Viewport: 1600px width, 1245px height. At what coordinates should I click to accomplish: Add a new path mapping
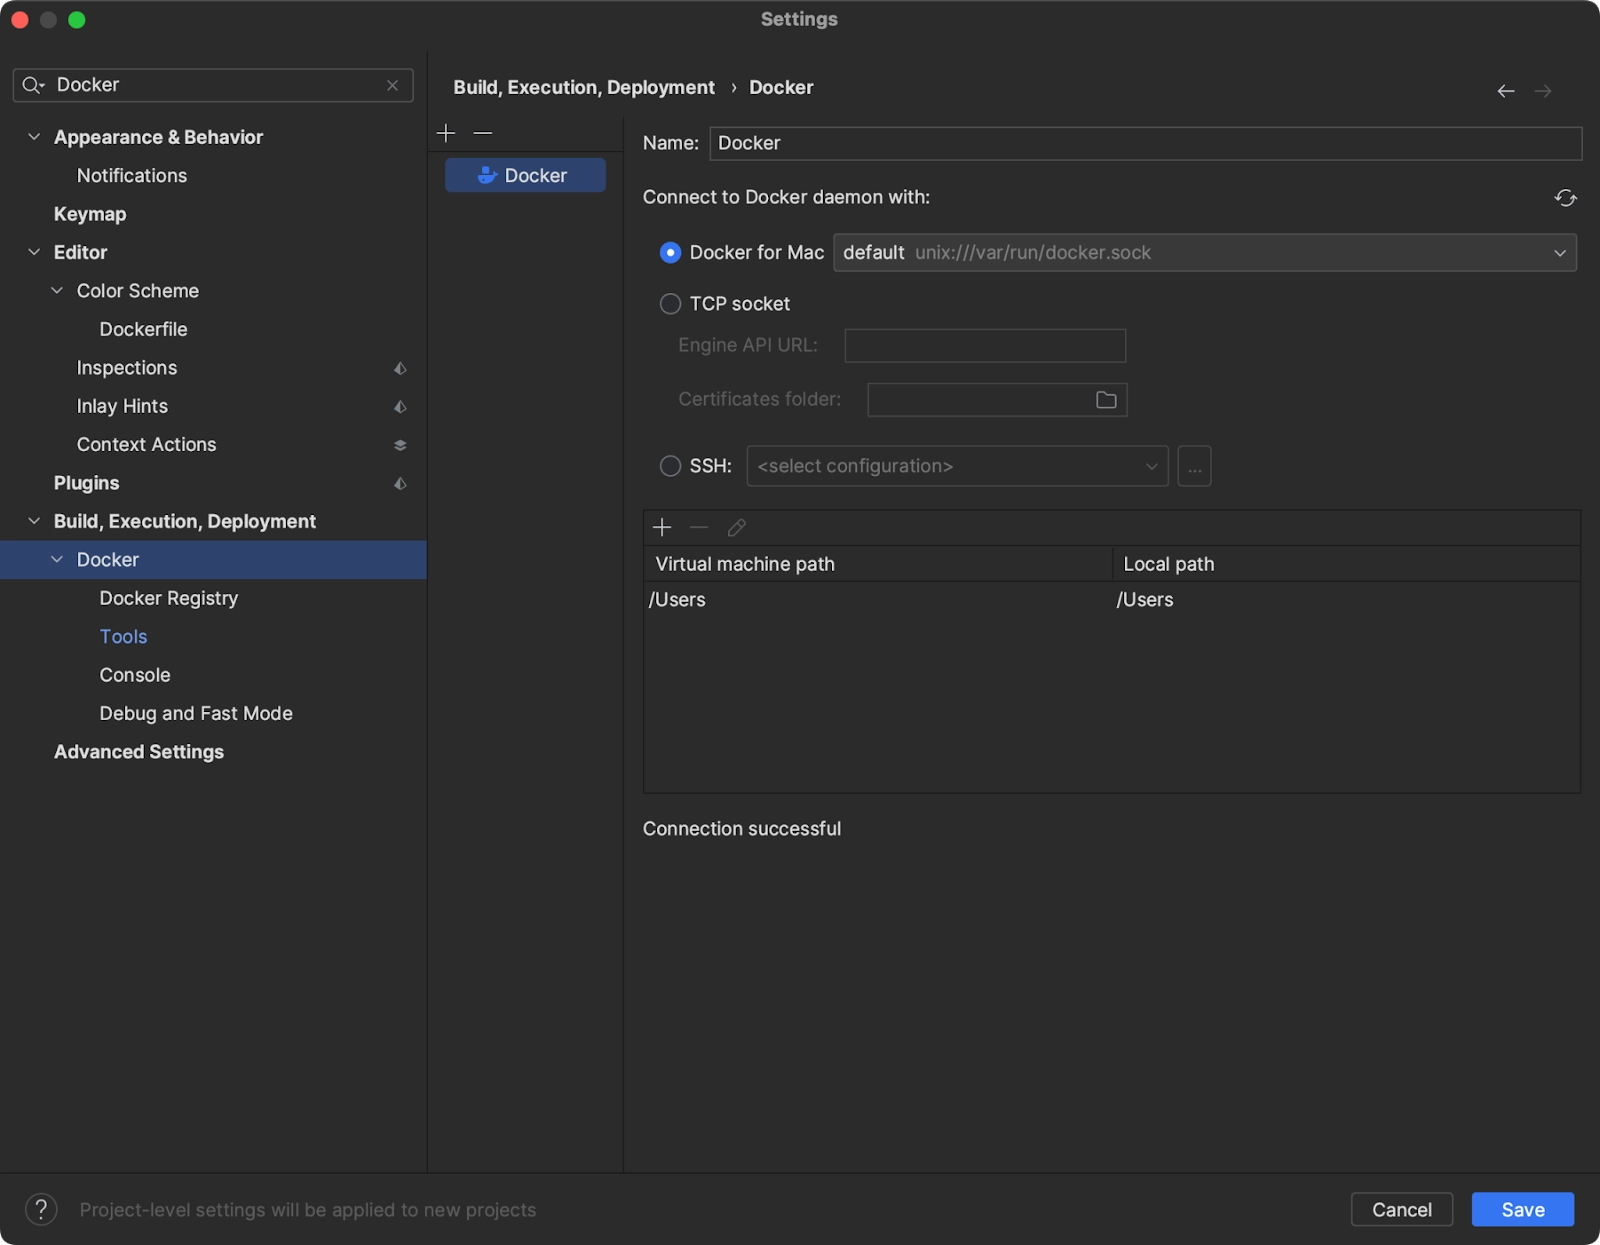pyautogui.click(x=662, y=527)
